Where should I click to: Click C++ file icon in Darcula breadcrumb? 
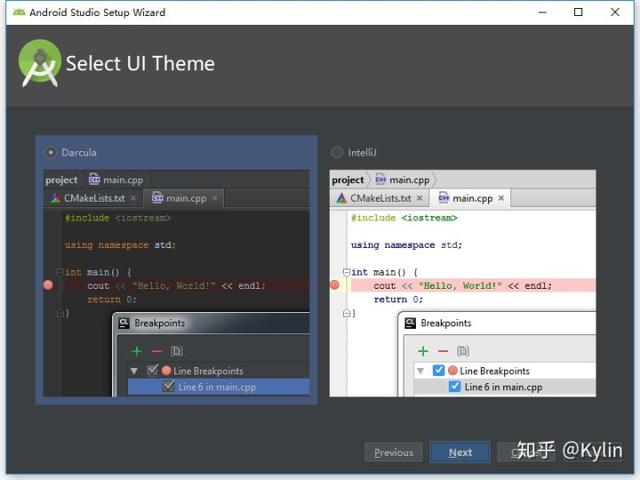point(94,179)
